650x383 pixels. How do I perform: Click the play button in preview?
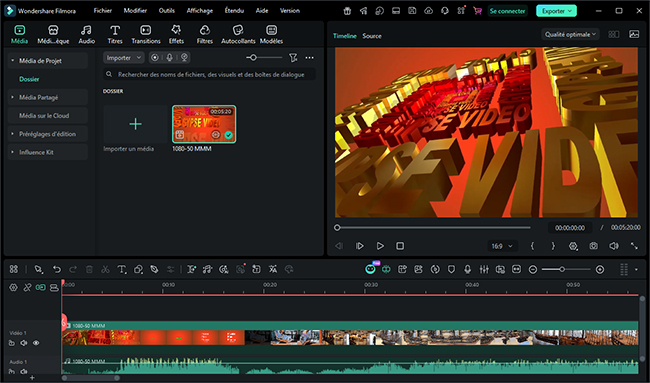(x=380, y=246)
